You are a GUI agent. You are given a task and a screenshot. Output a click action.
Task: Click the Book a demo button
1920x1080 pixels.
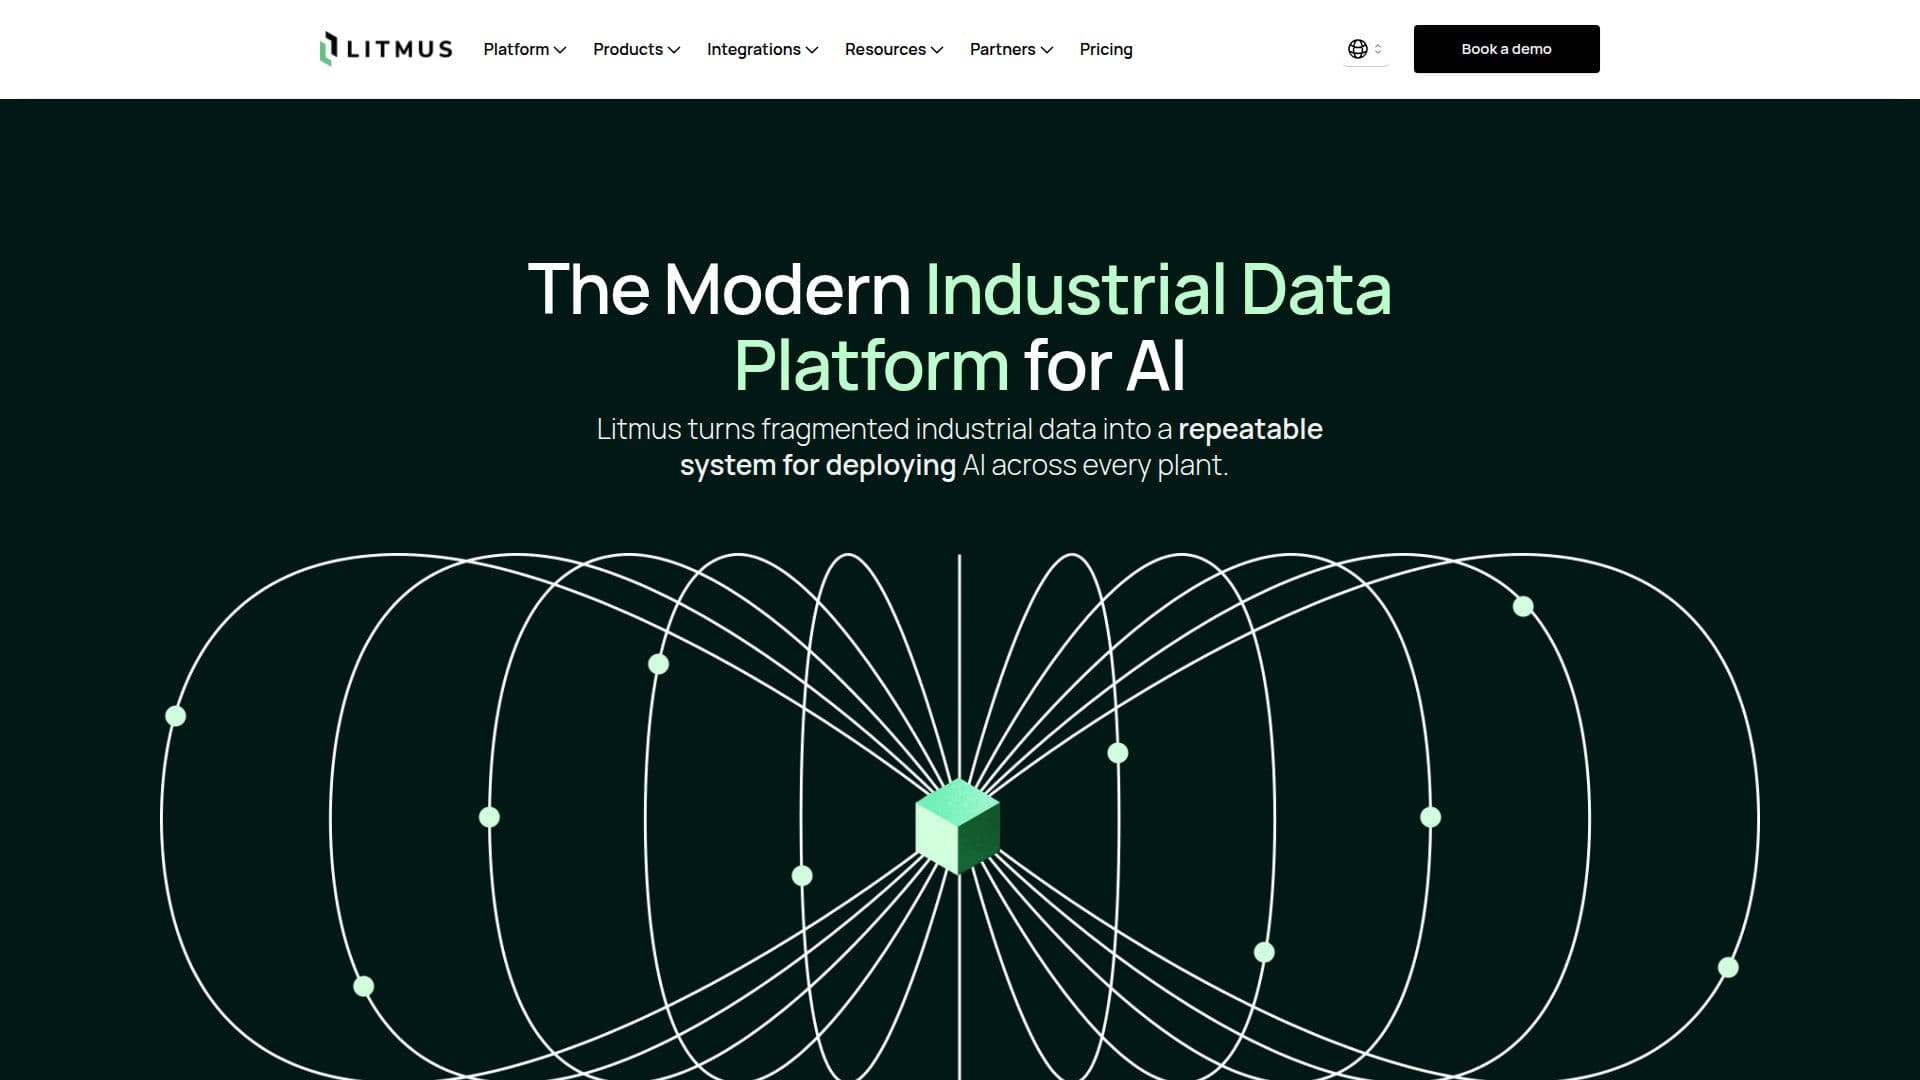[1506, 49]
